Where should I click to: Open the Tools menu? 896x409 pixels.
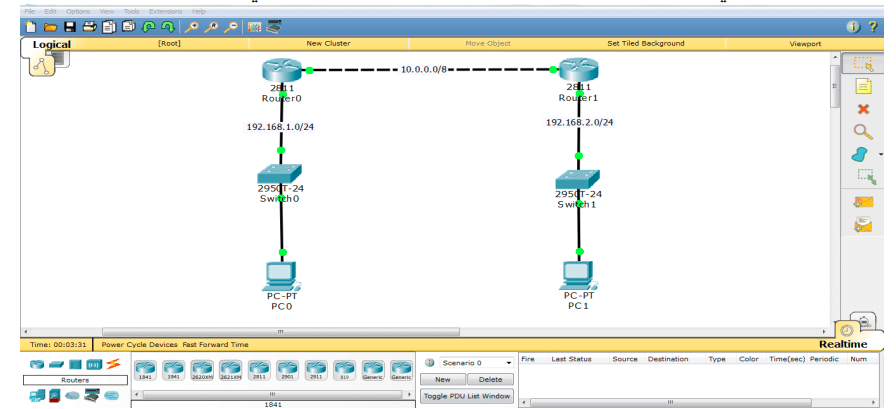[131, 11]
